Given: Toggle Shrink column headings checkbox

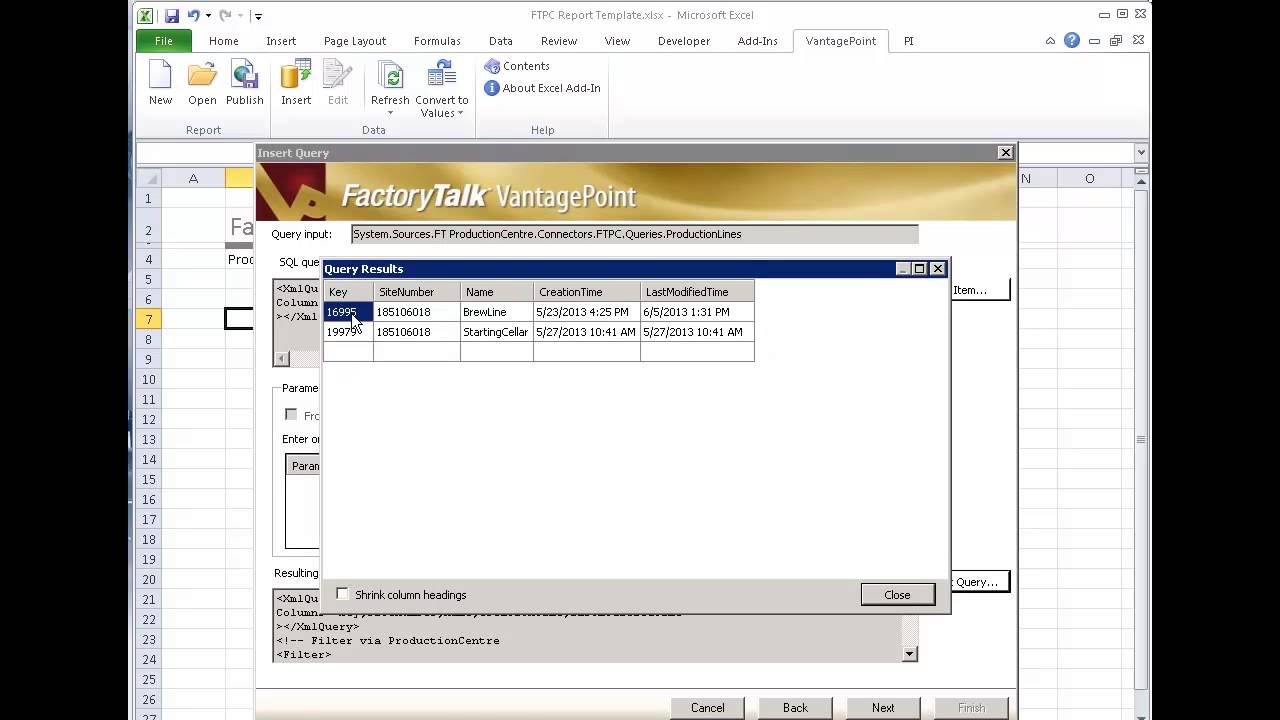Looking at the screenshot, I should point(343,594).
